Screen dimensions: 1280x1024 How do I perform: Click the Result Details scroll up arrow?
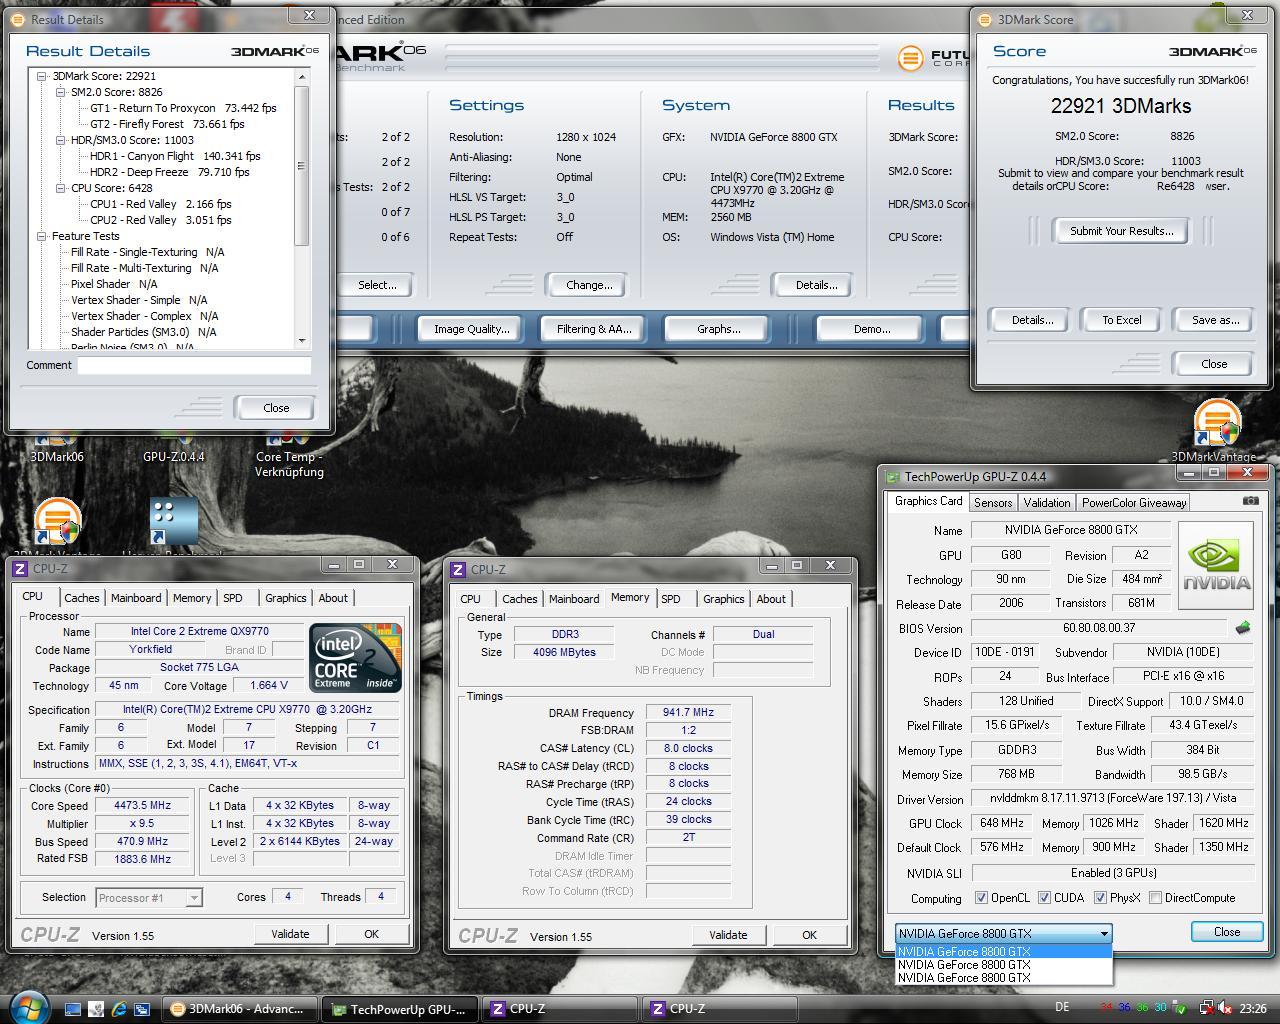[302, 77]
